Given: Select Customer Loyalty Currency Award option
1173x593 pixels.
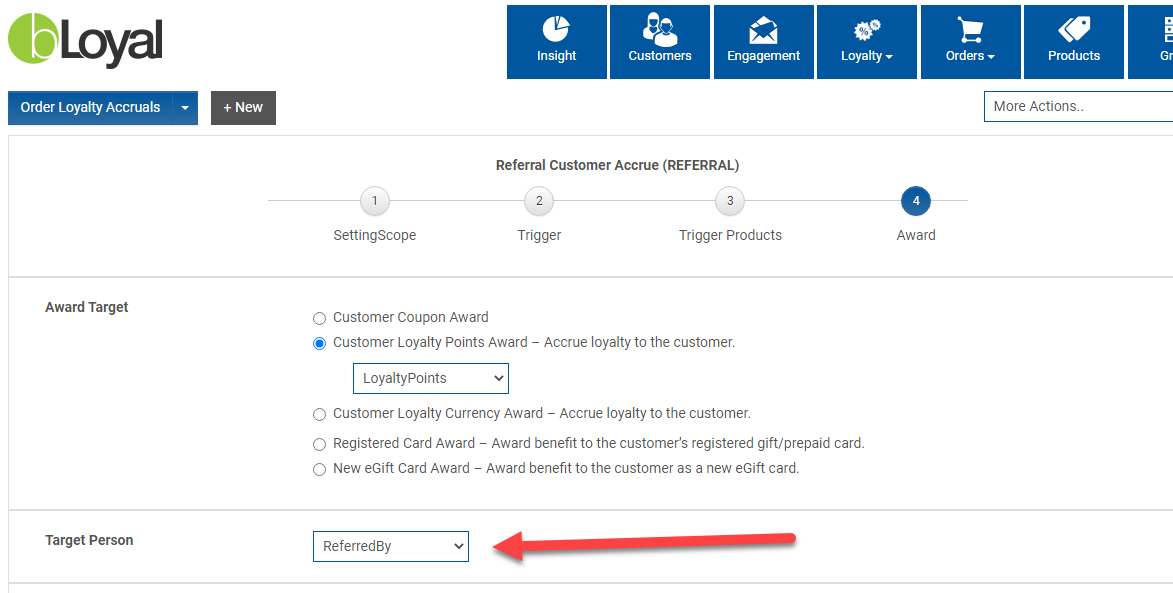Looking at the screenshot, I should (x=320, y=414).
